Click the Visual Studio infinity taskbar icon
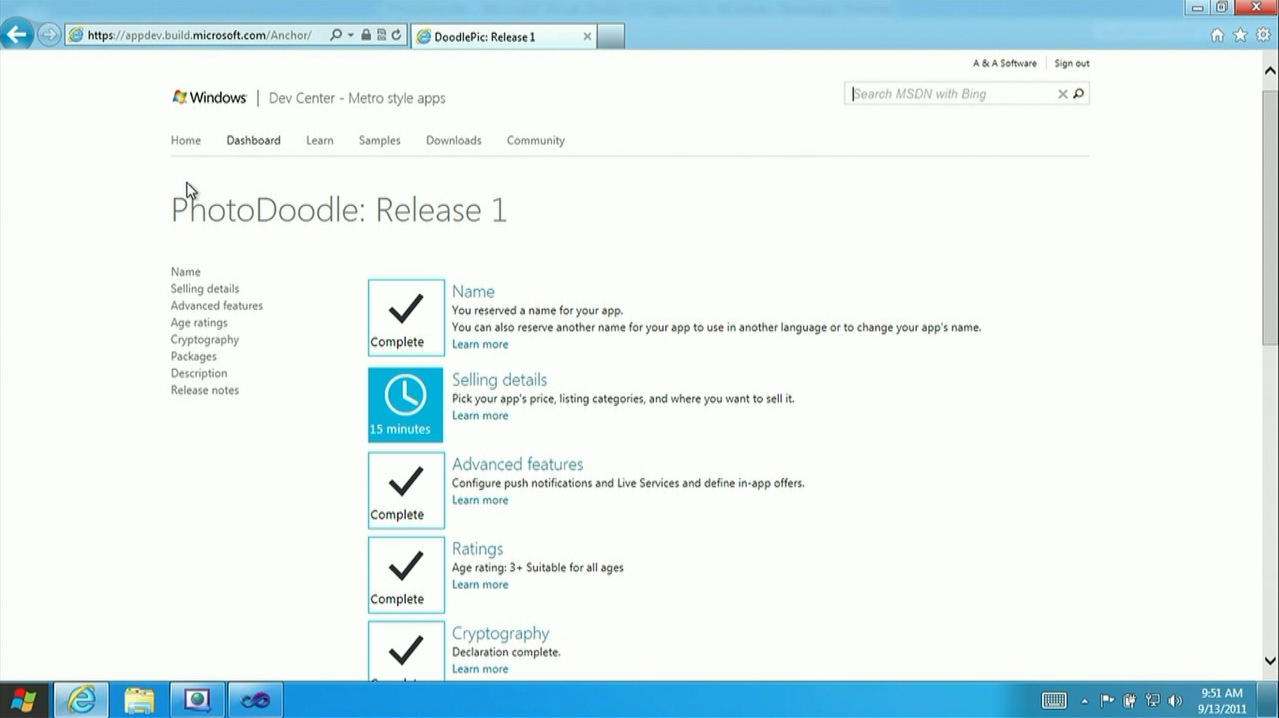The height and width of the screenshot is (718, 1279). tap(255, 700)
